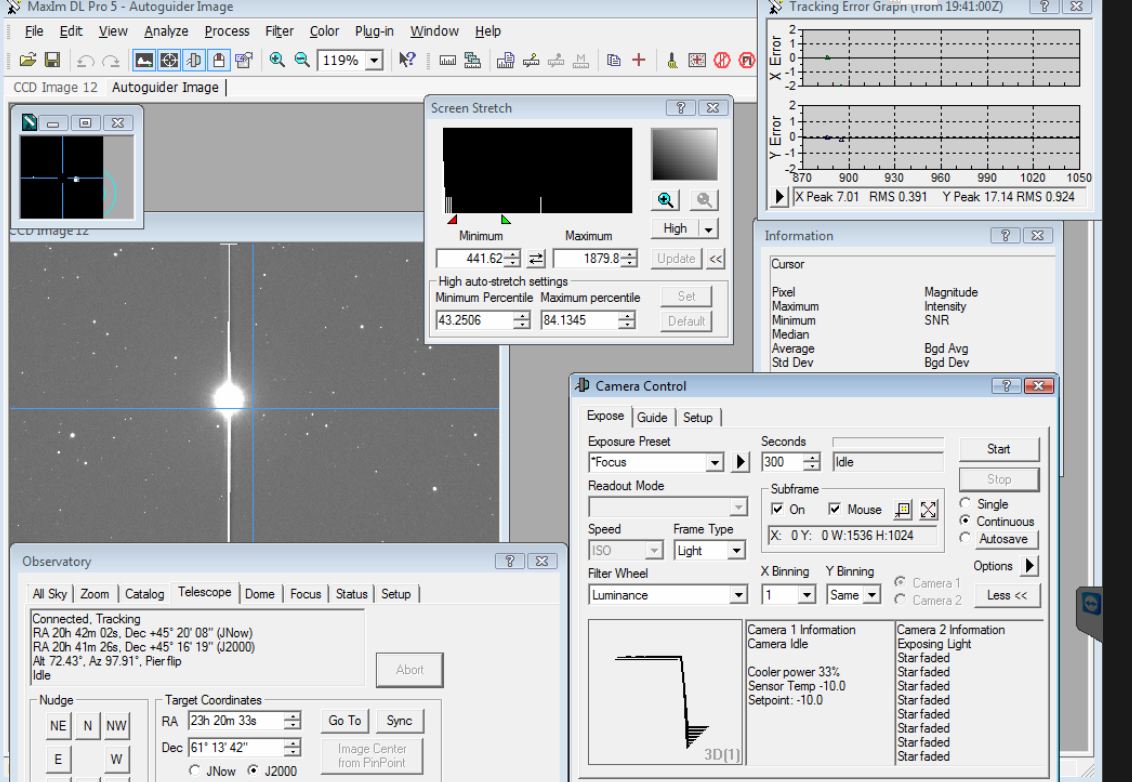The height and width of the screenshot is (782, 1132).
Task: Click the NE nudge button
Action: click(x=58, y=726)
